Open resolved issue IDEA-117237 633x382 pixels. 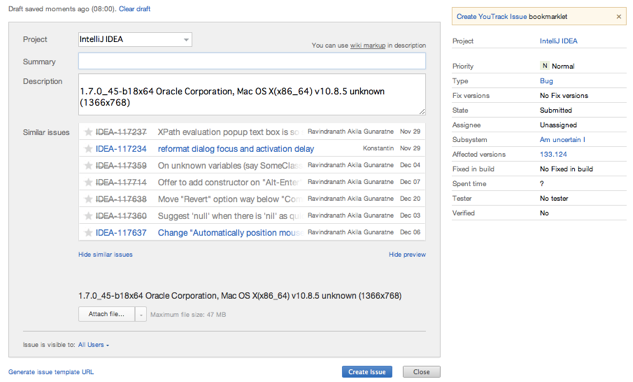pos(121,132)
